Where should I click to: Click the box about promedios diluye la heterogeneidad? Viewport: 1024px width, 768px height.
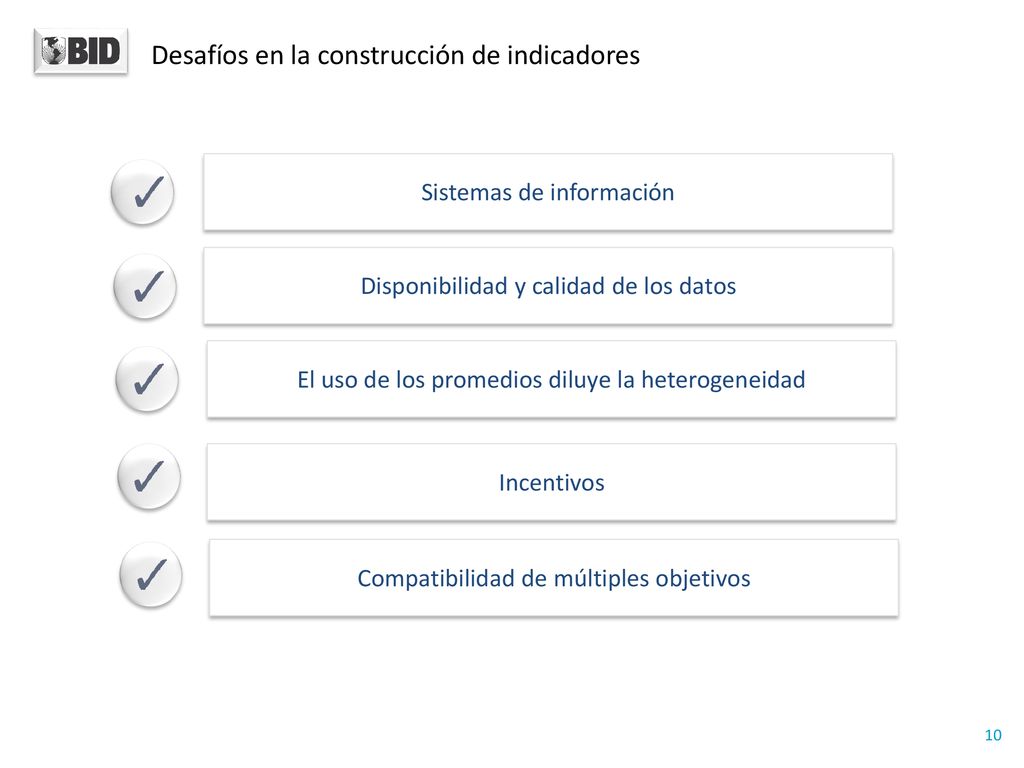(x=551, y=379)
